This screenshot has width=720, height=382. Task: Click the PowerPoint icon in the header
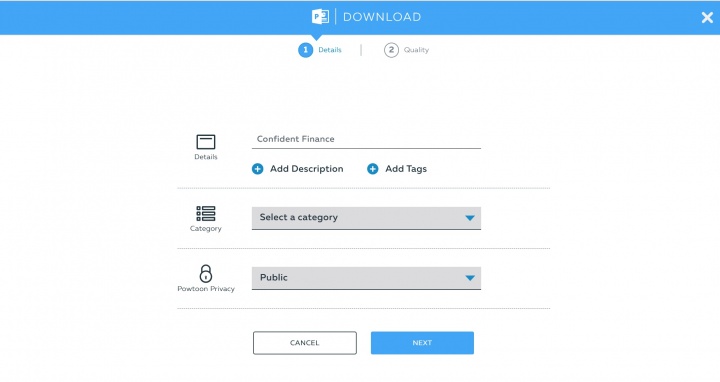321,17
